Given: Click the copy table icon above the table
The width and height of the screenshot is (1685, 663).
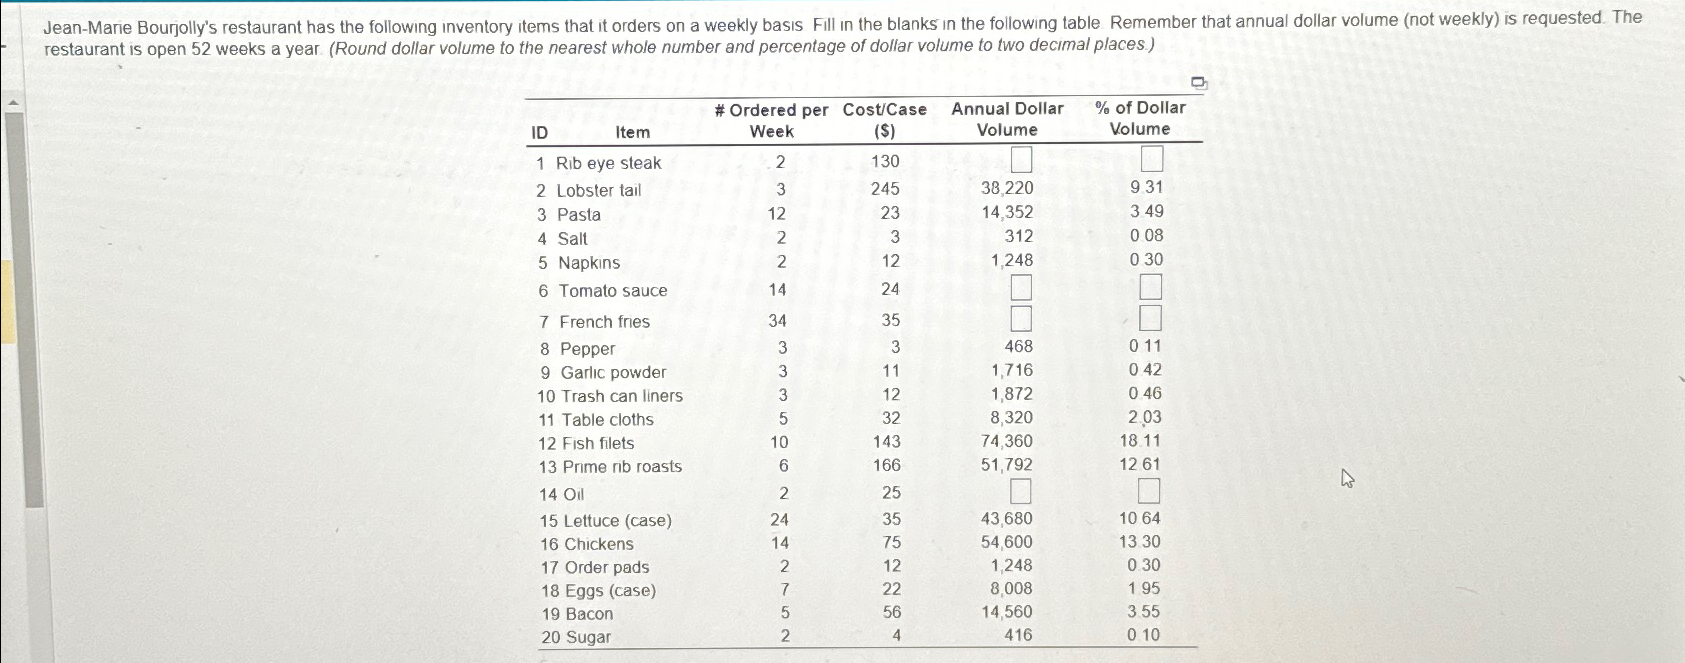Looking at the screenshot, I should 1198,84.
